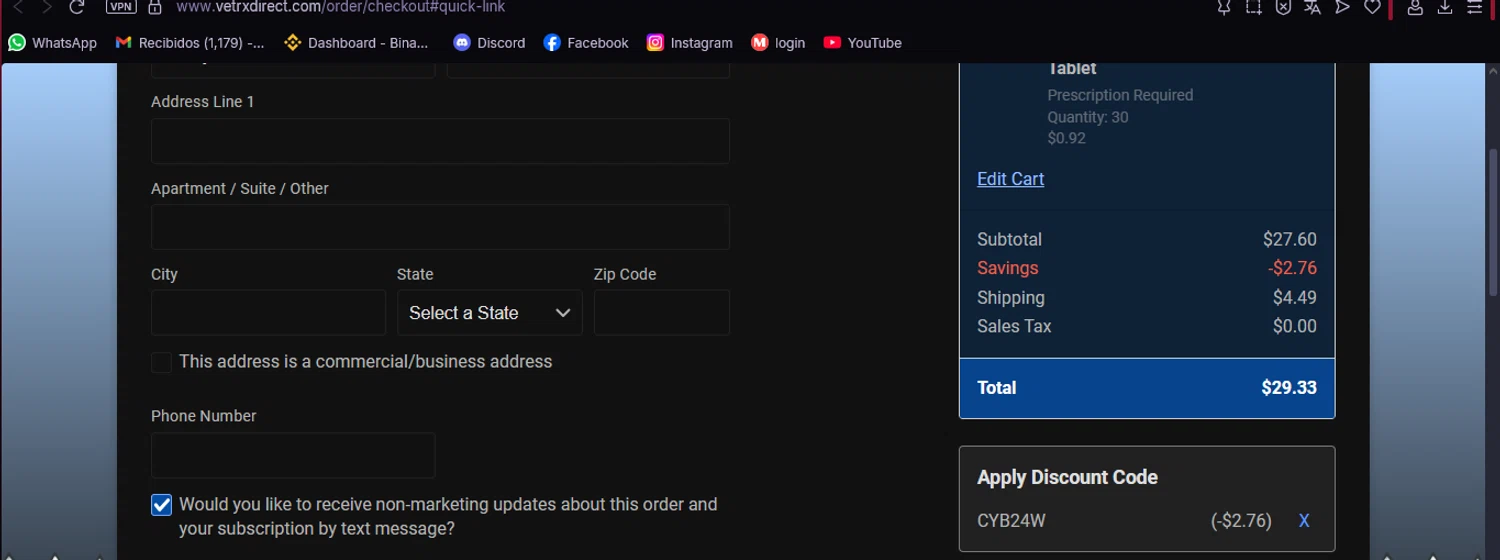Screen dimensions: 1500x560
Task: Click the item price $0.92
Action: pyautogui.click(x=1066, y=138)
